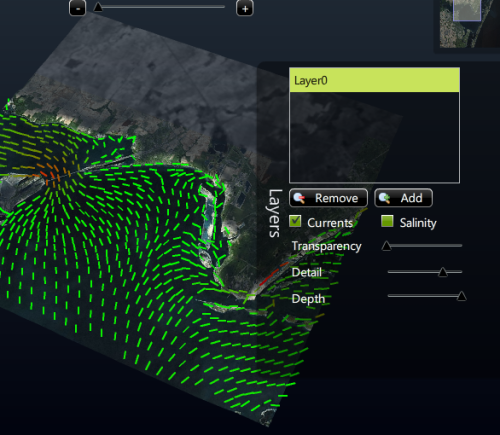Click the Detail slider handle
Screen dimensions: 500x435
tap(443, 272)
